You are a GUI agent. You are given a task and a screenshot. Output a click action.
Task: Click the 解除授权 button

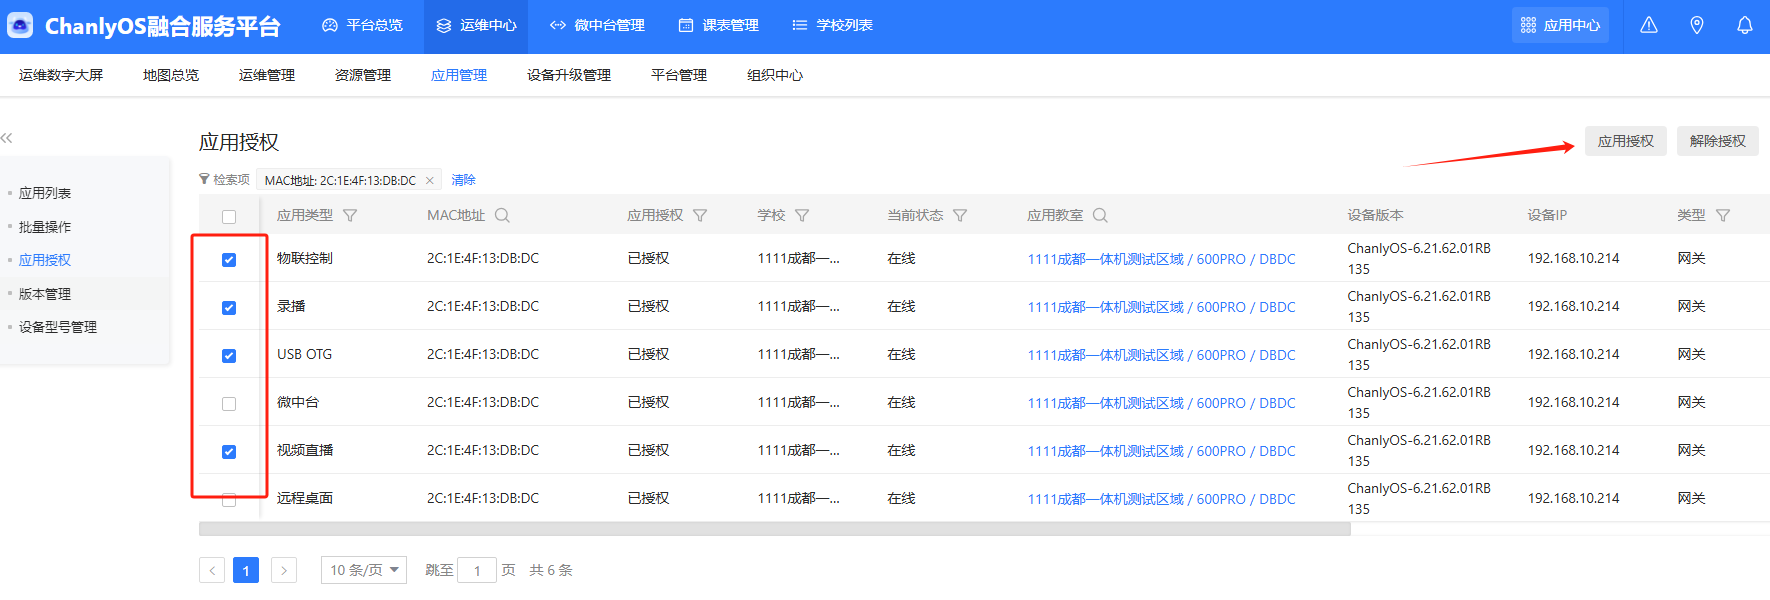pyautogui.click(x=1717, y=141)
